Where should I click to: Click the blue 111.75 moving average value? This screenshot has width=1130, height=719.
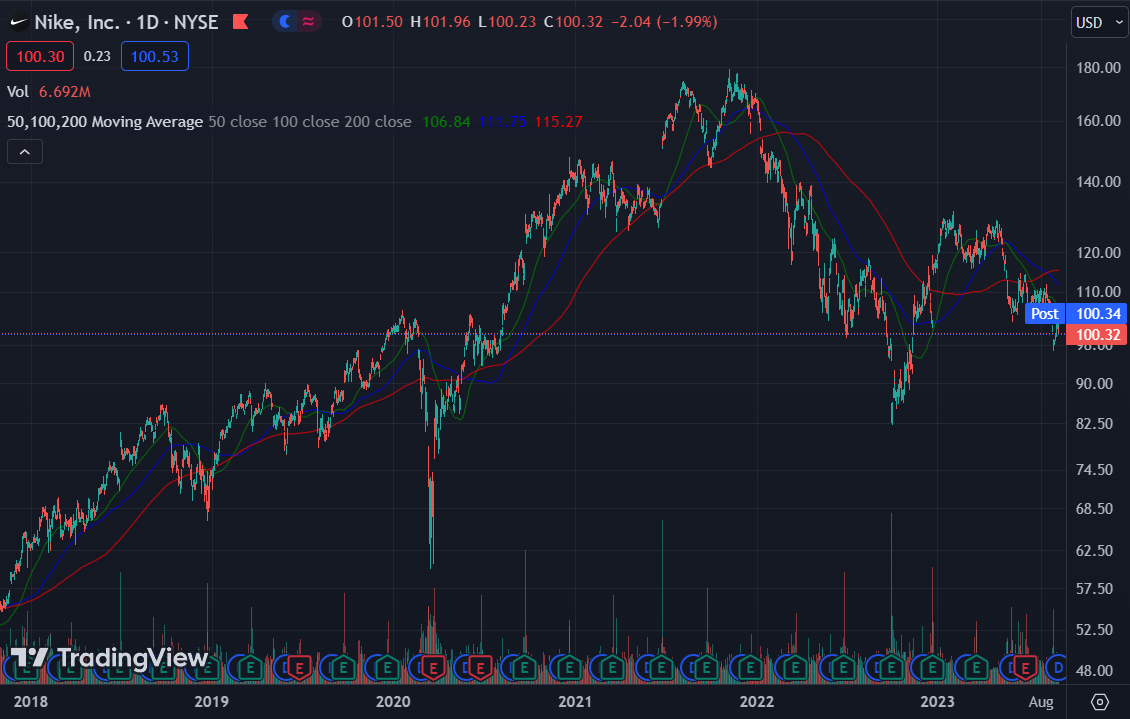point(502,122)
